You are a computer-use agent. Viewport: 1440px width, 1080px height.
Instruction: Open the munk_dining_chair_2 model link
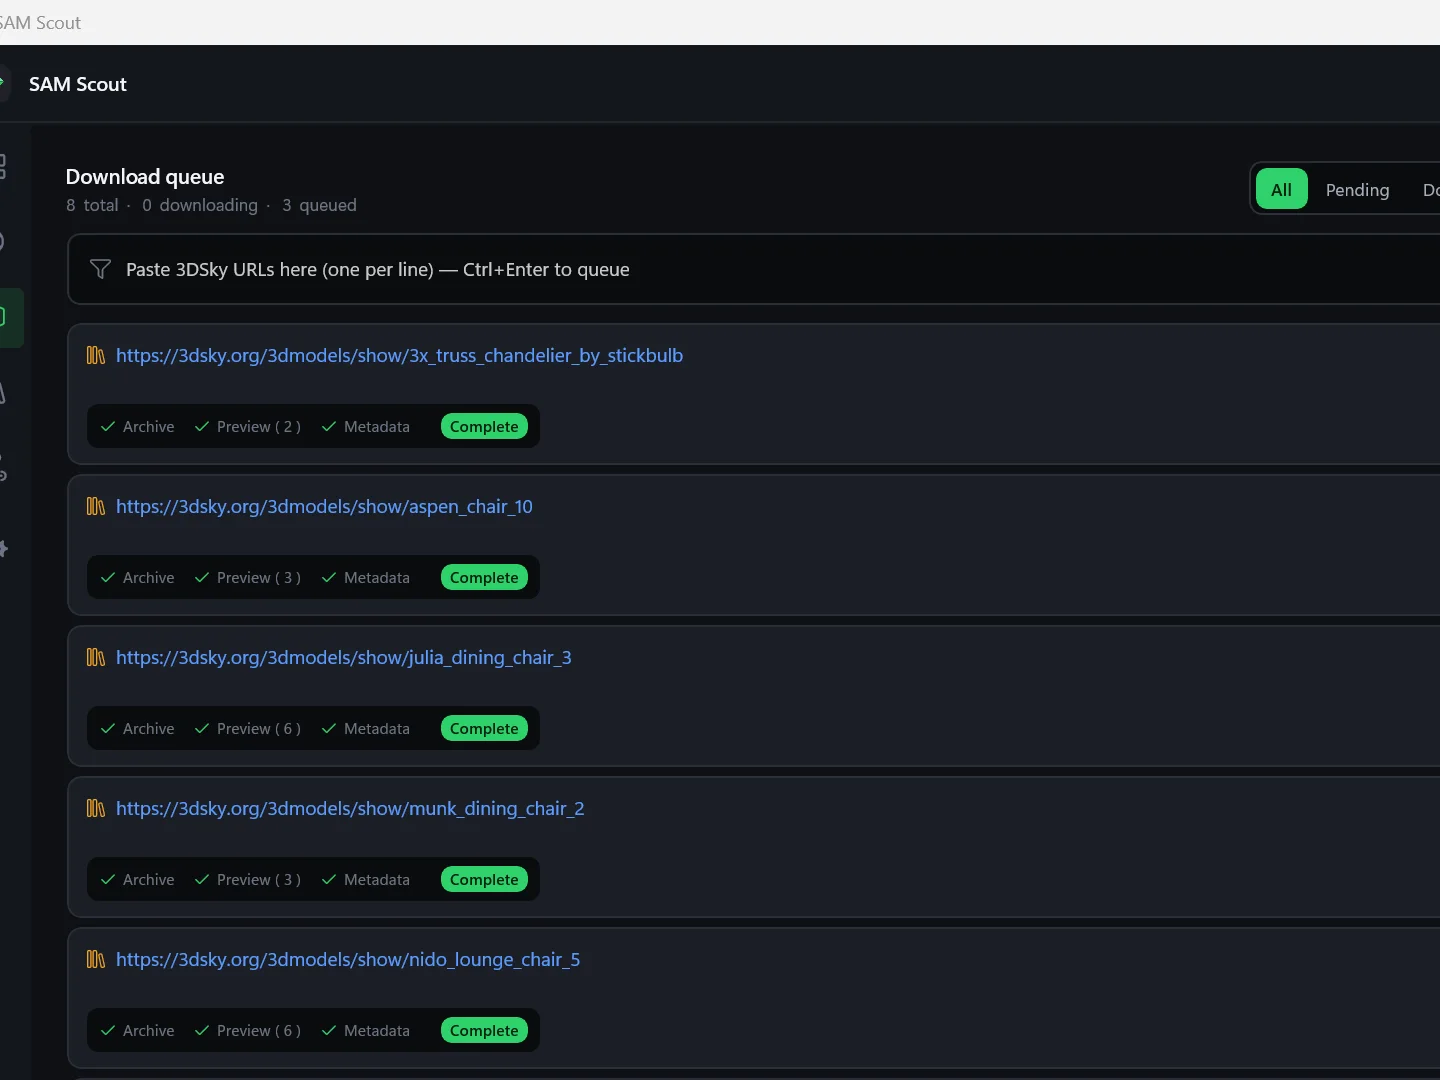point(350,808)
